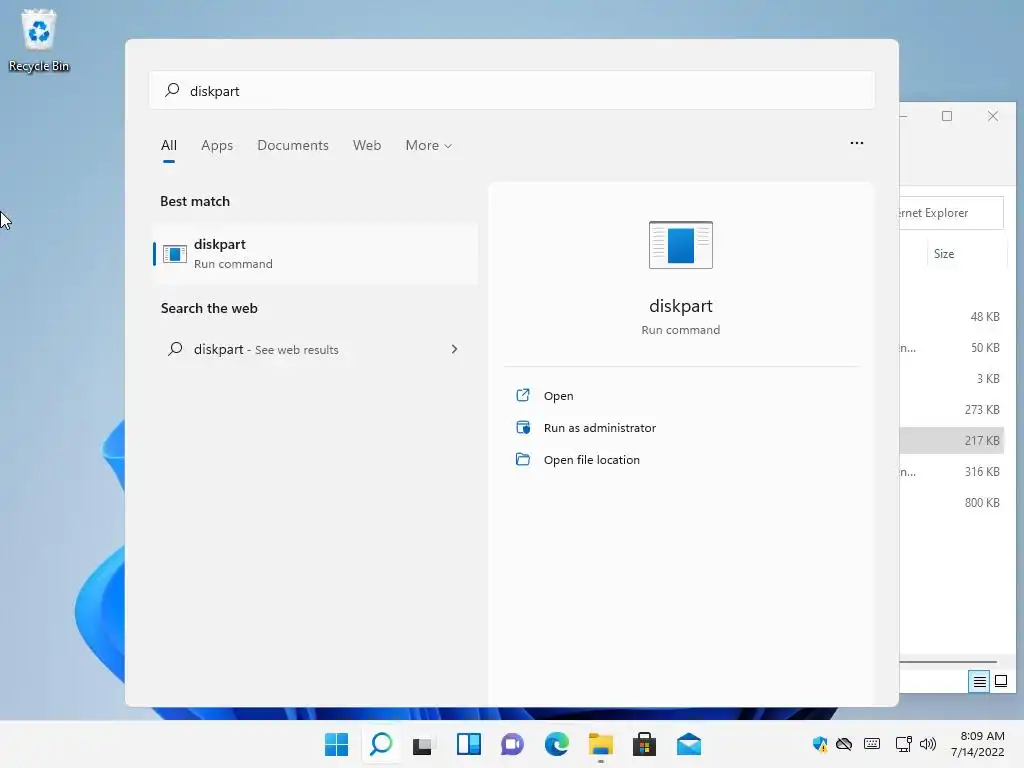Click the magnifier icon in the search box
Screen dimensions: 1024x768
[172, 90]
